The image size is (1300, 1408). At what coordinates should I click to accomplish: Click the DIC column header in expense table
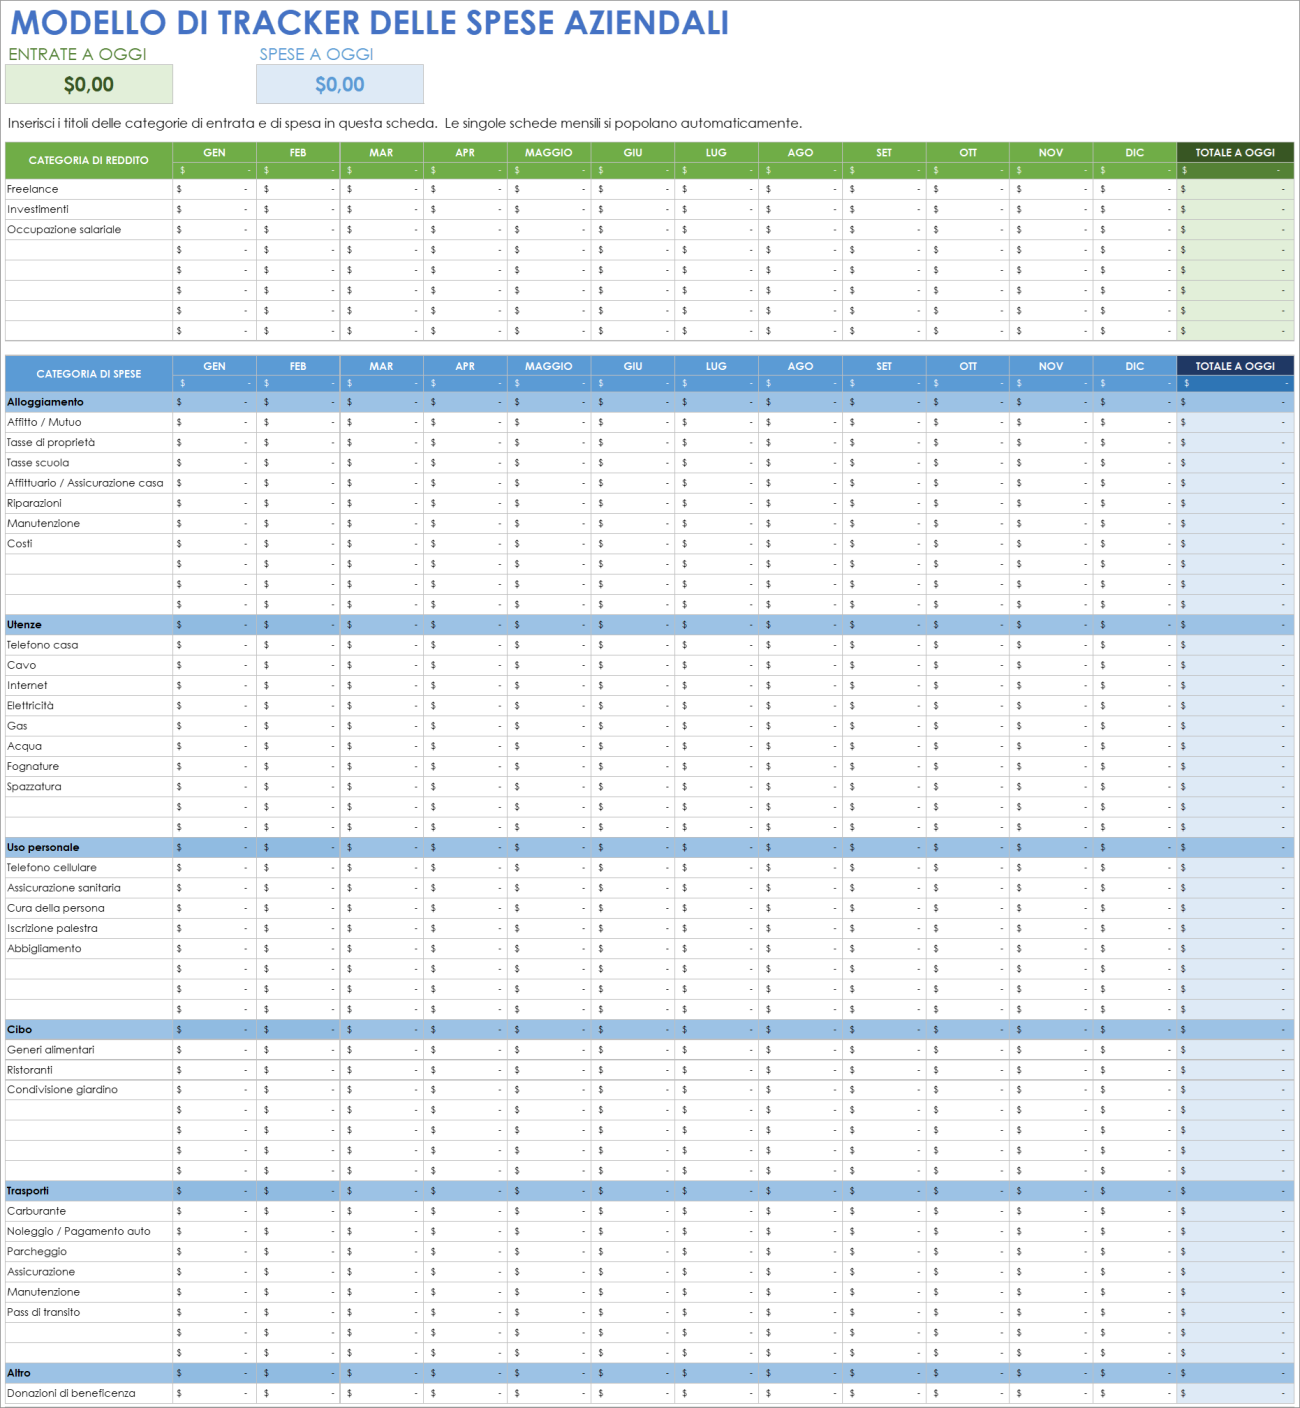(x=1133, y=365)
